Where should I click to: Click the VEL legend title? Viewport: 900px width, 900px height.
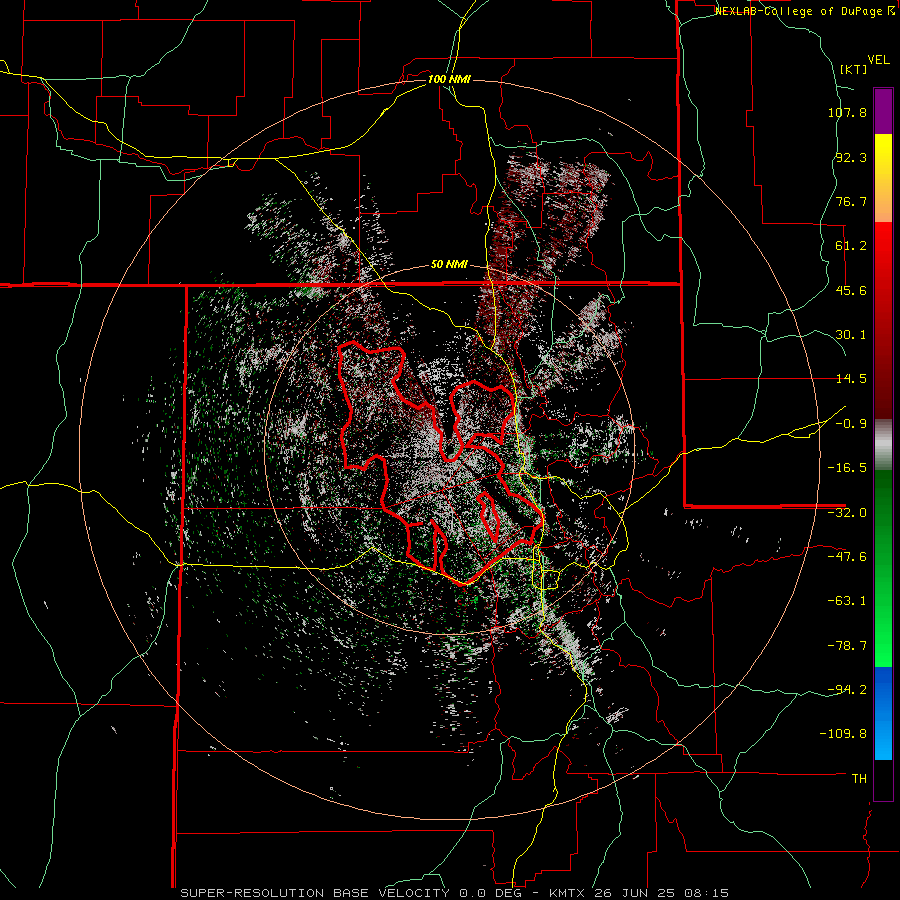coord(879,60)
